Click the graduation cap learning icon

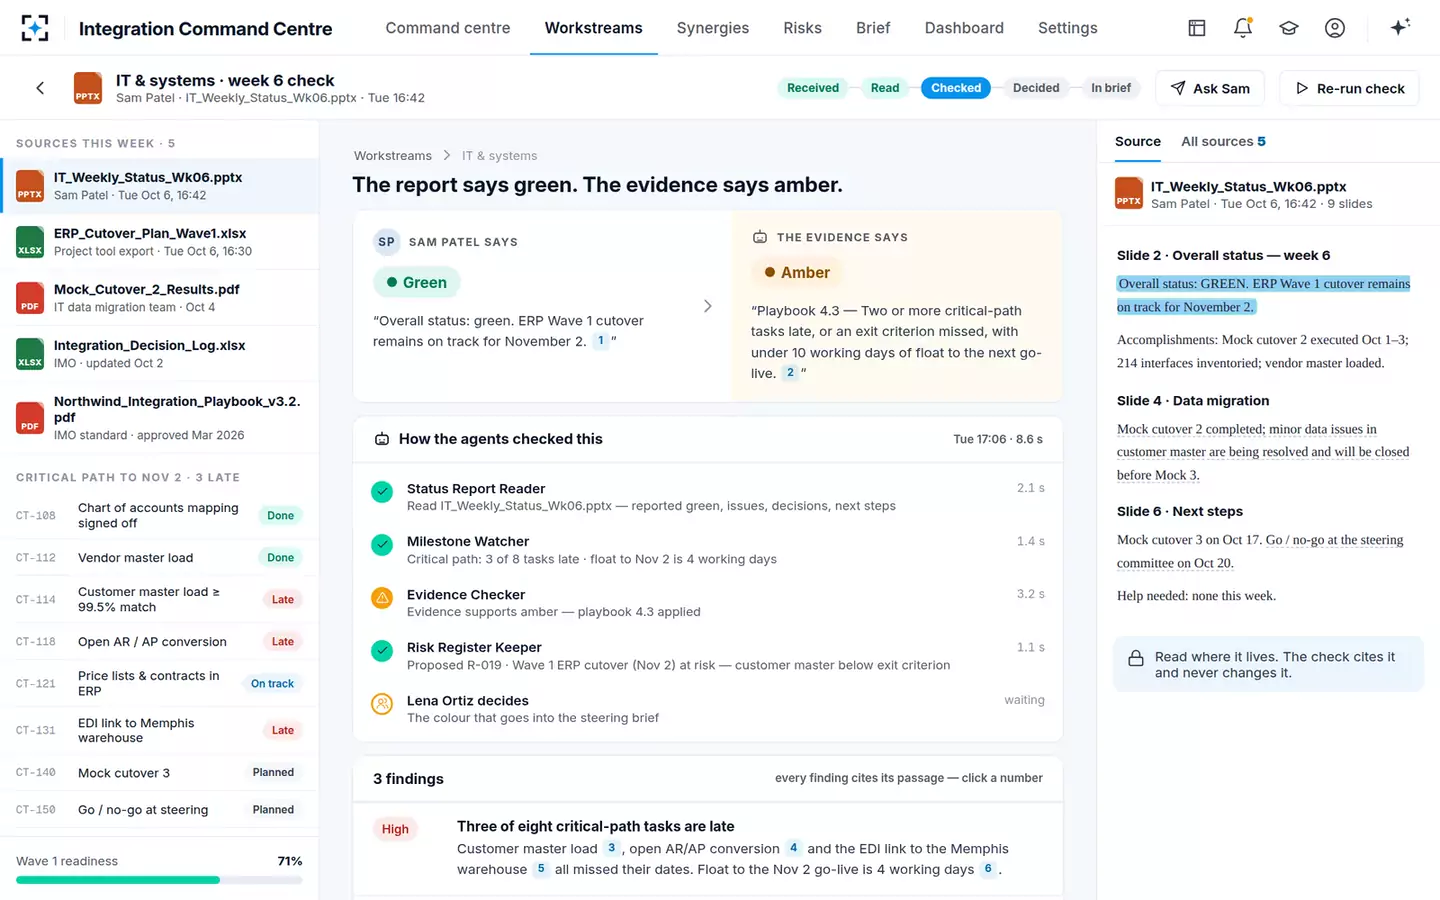1289,28
